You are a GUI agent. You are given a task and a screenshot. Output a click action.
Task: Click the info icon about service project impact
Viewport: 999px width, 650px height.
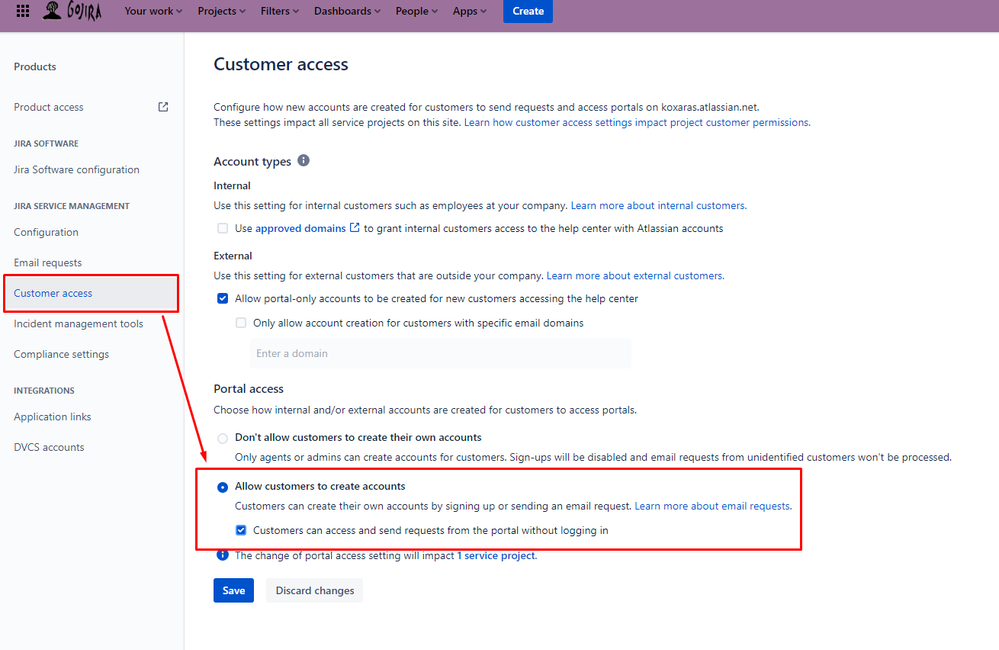click(x=222, y=555)
